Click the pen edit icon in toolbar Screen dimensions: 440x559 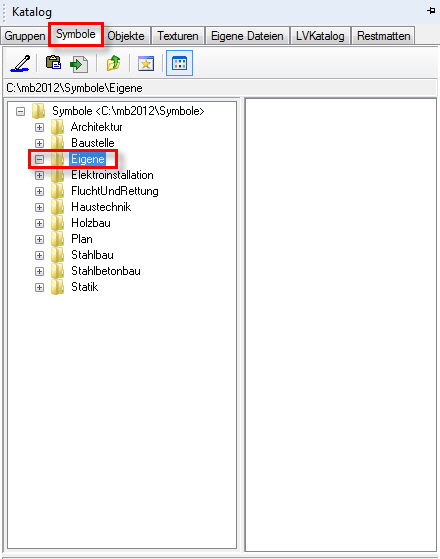20,63
